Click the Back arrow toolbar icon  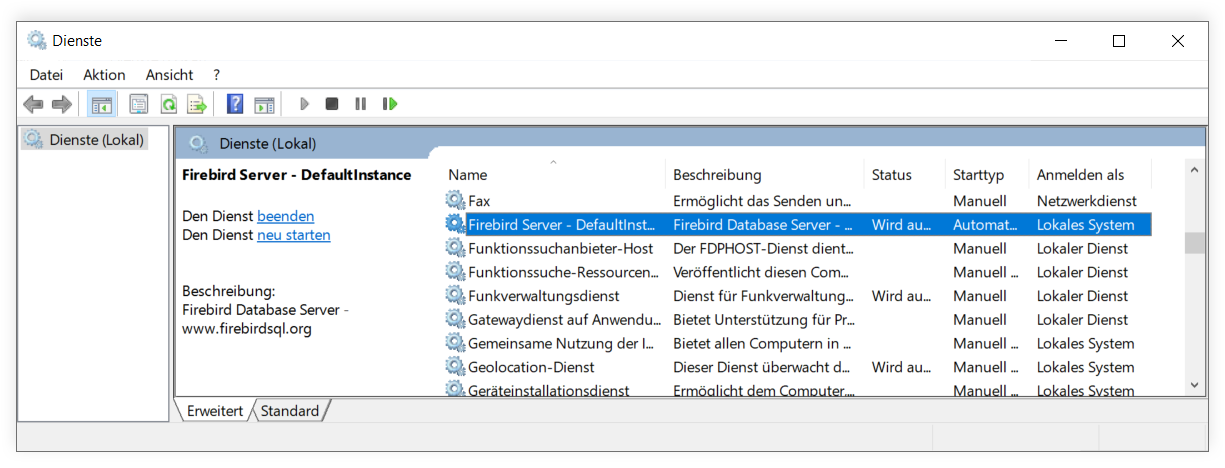(33, 104)
